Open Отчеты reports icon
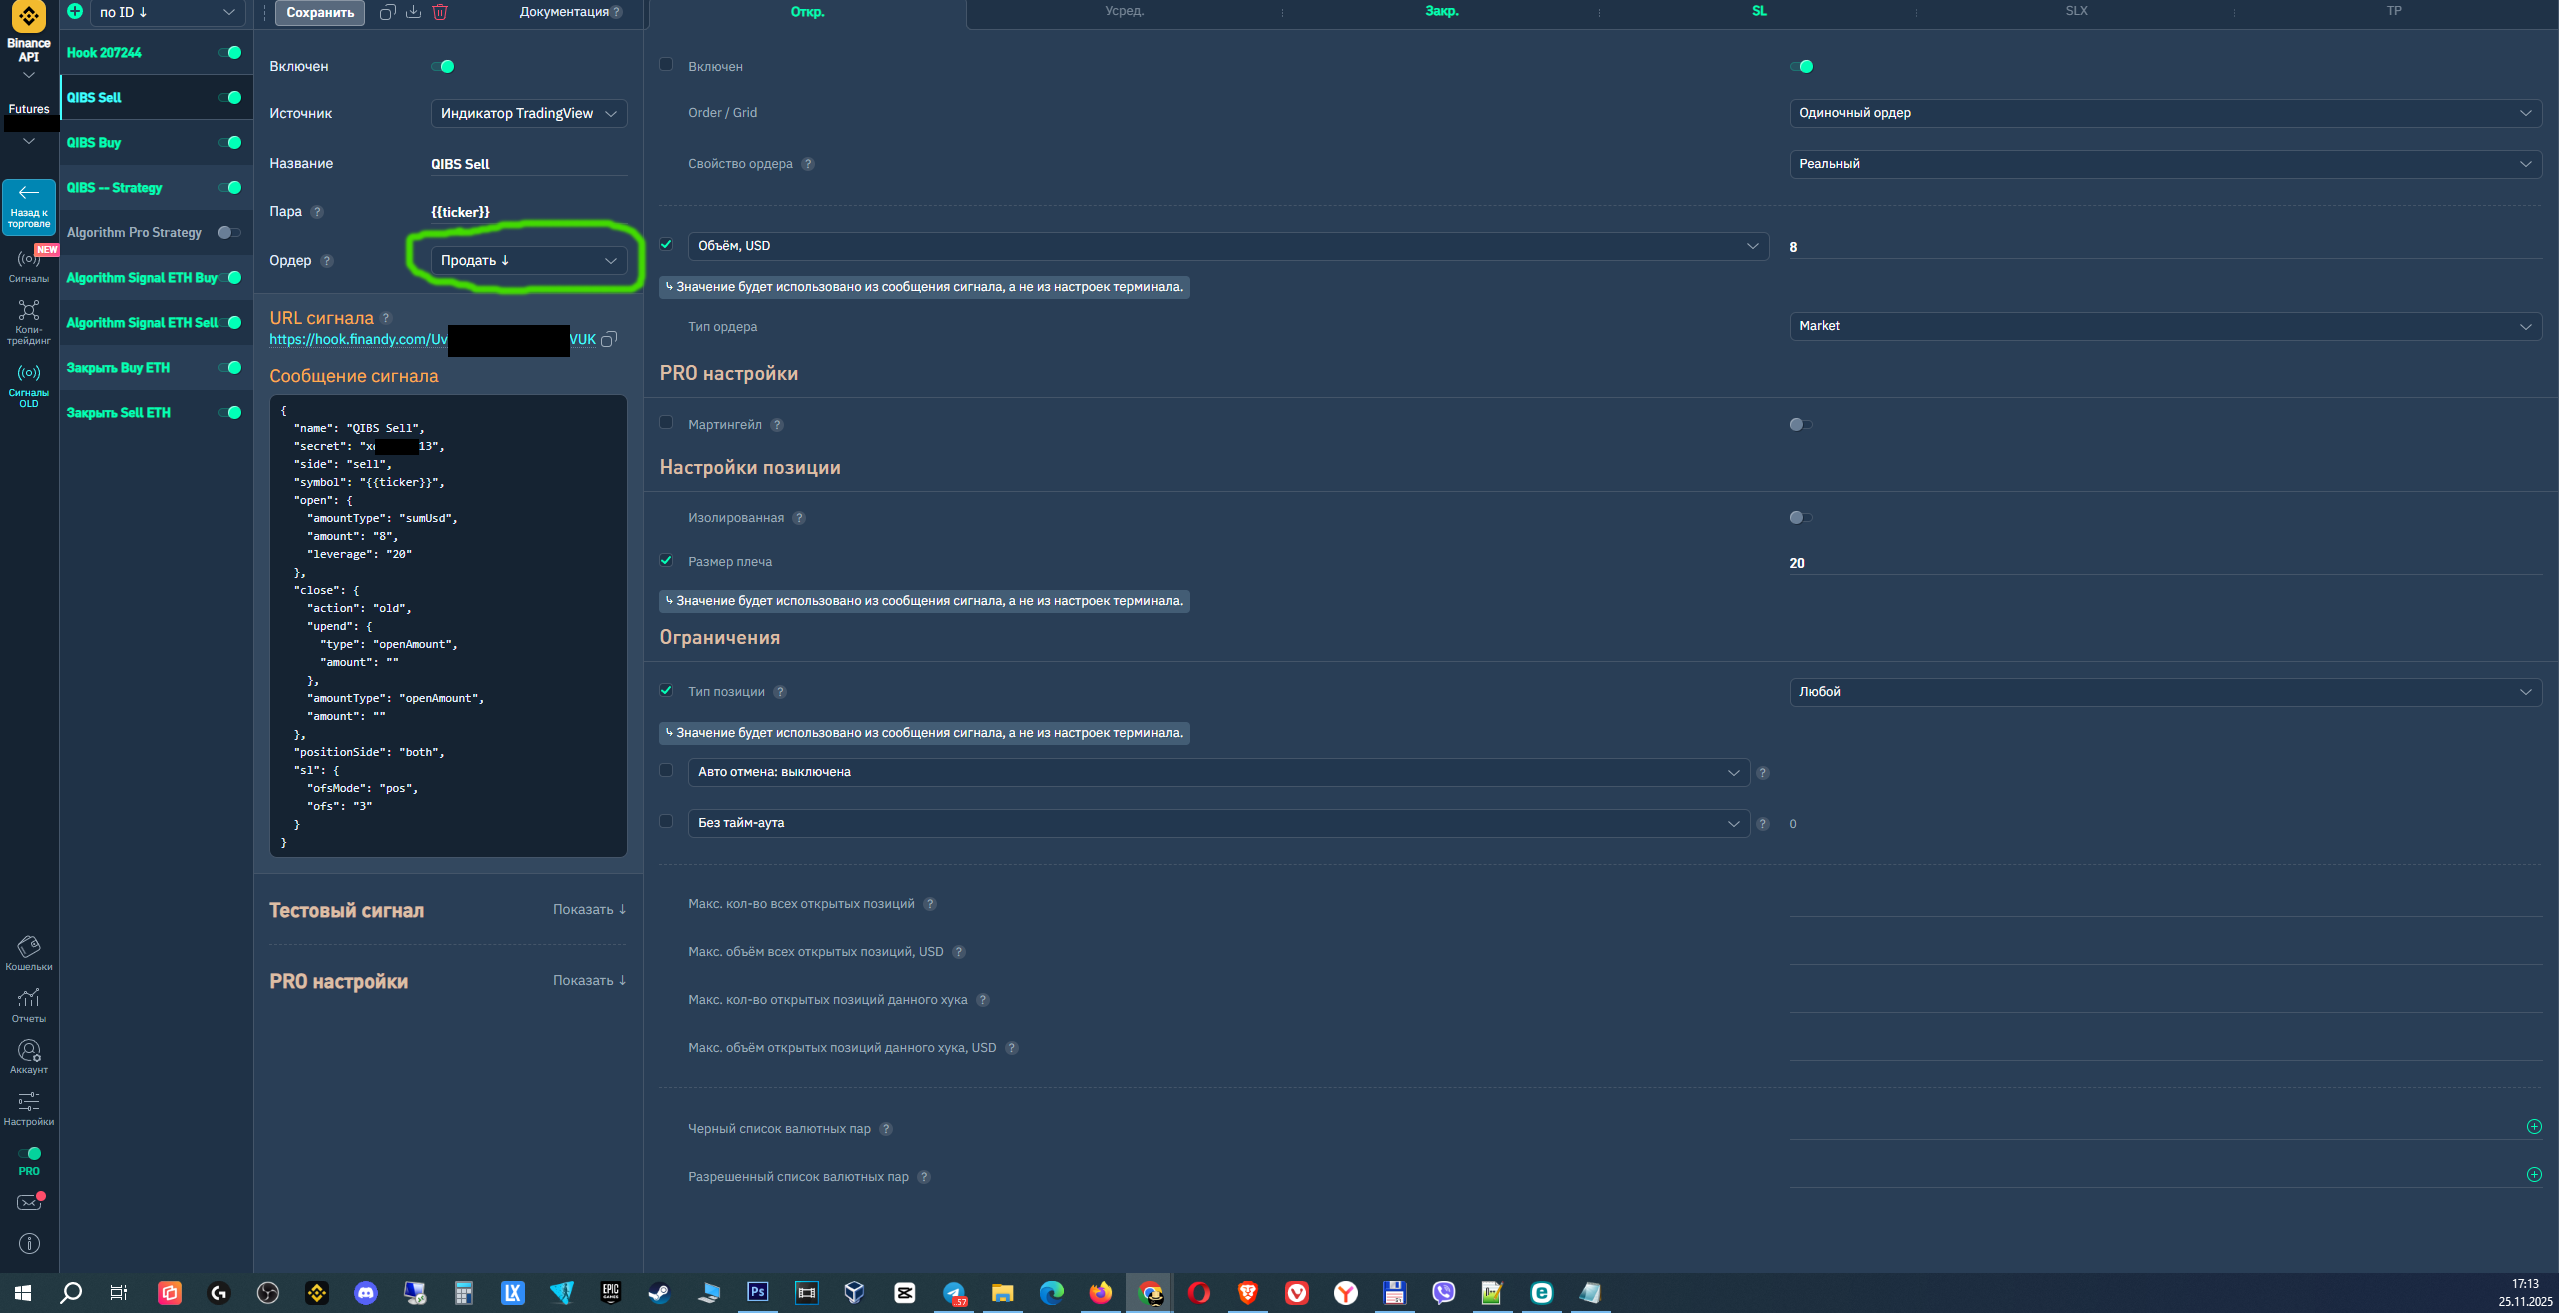This screenshot has height=1313, width=2559. (x=29, y=1005)
